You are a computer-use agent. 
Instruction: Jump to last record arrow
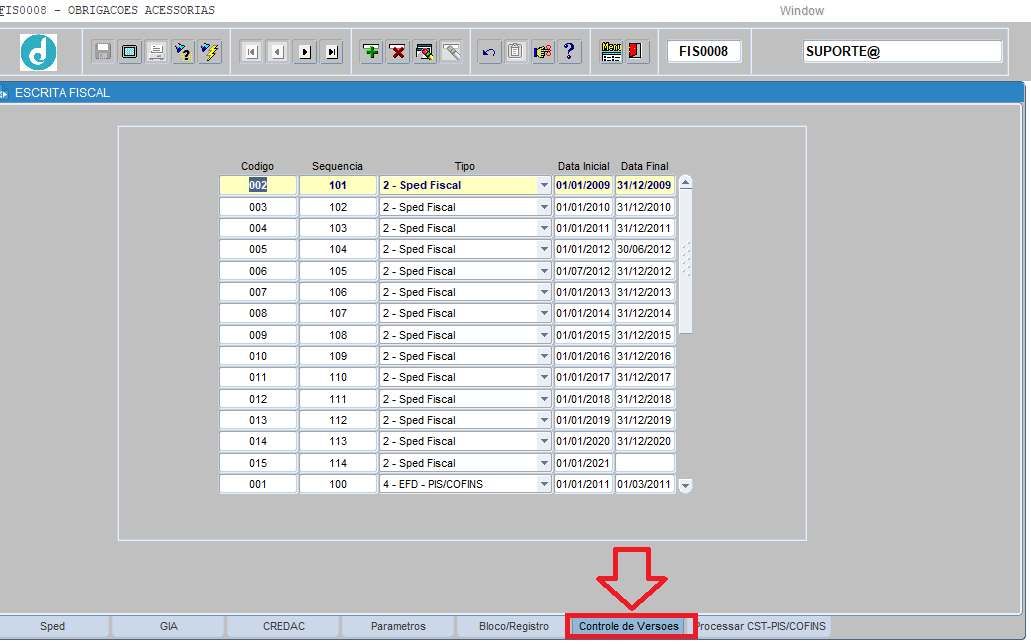[332, 51]
